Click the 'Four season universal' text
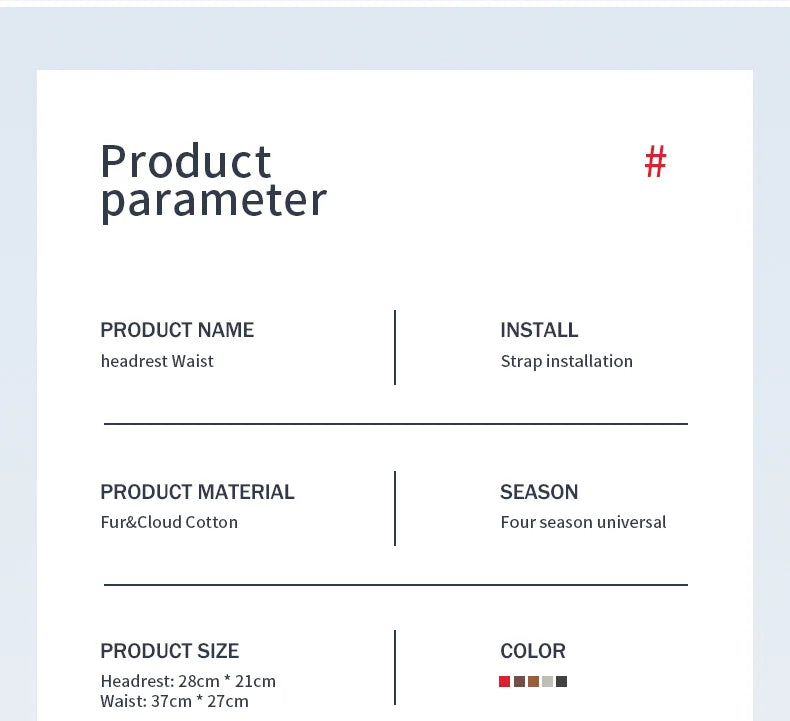 (583, 522)
